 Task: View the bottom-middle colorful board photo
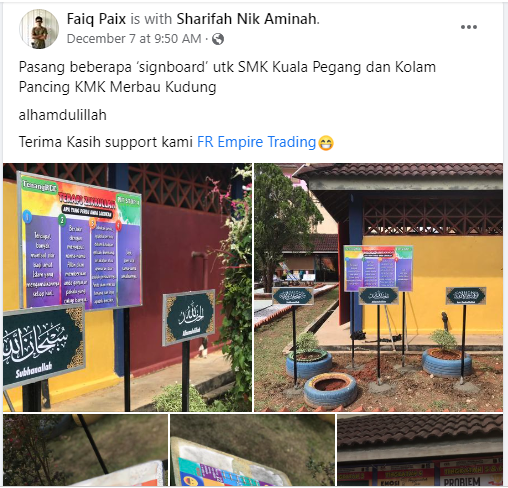point(252,450)
